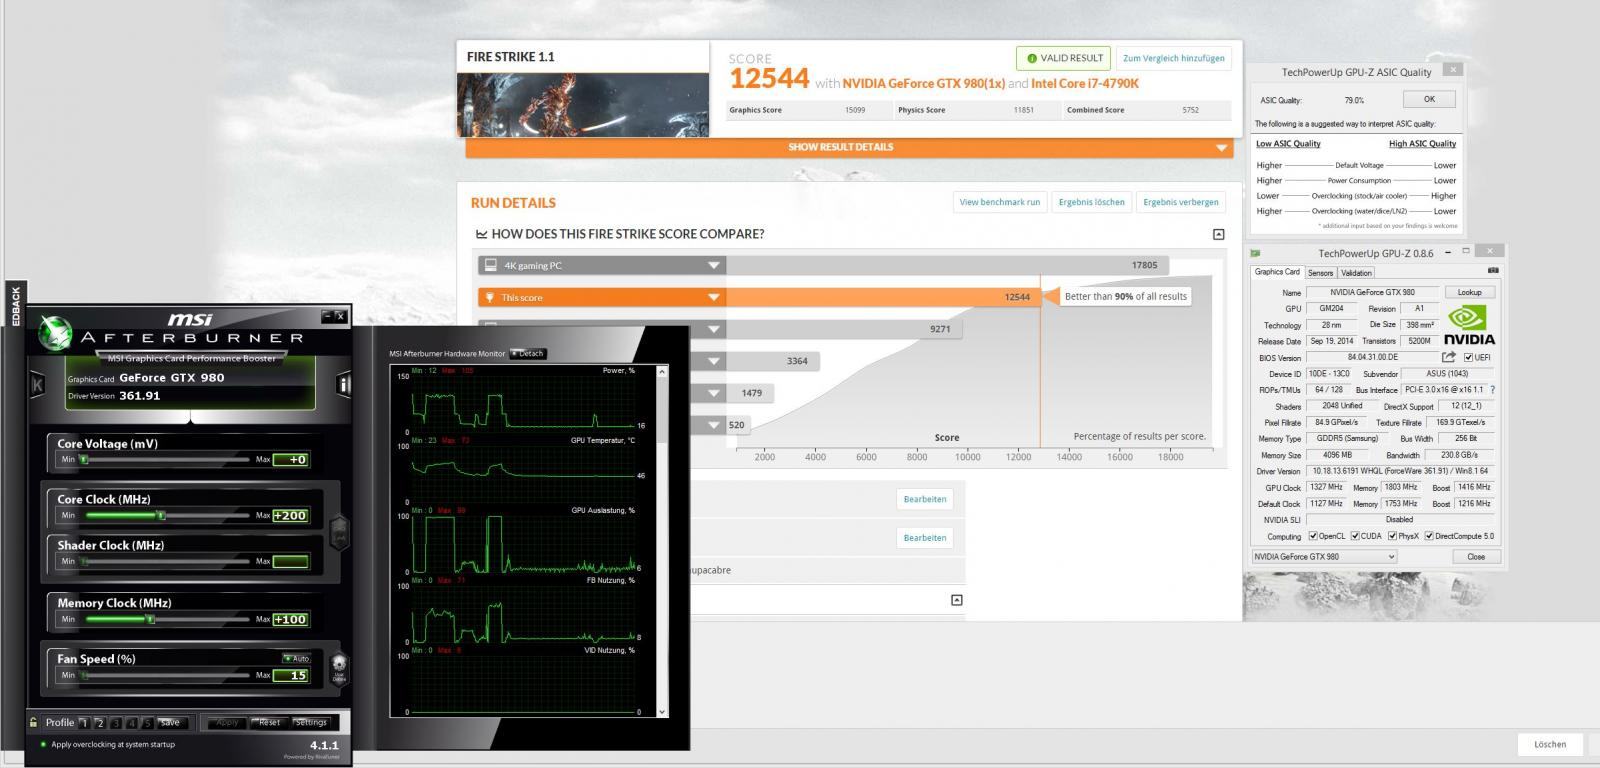Open Kombustor with the K side button
Screen dimensions: 1600x768
pyautogui.click(x=38, y=384)
